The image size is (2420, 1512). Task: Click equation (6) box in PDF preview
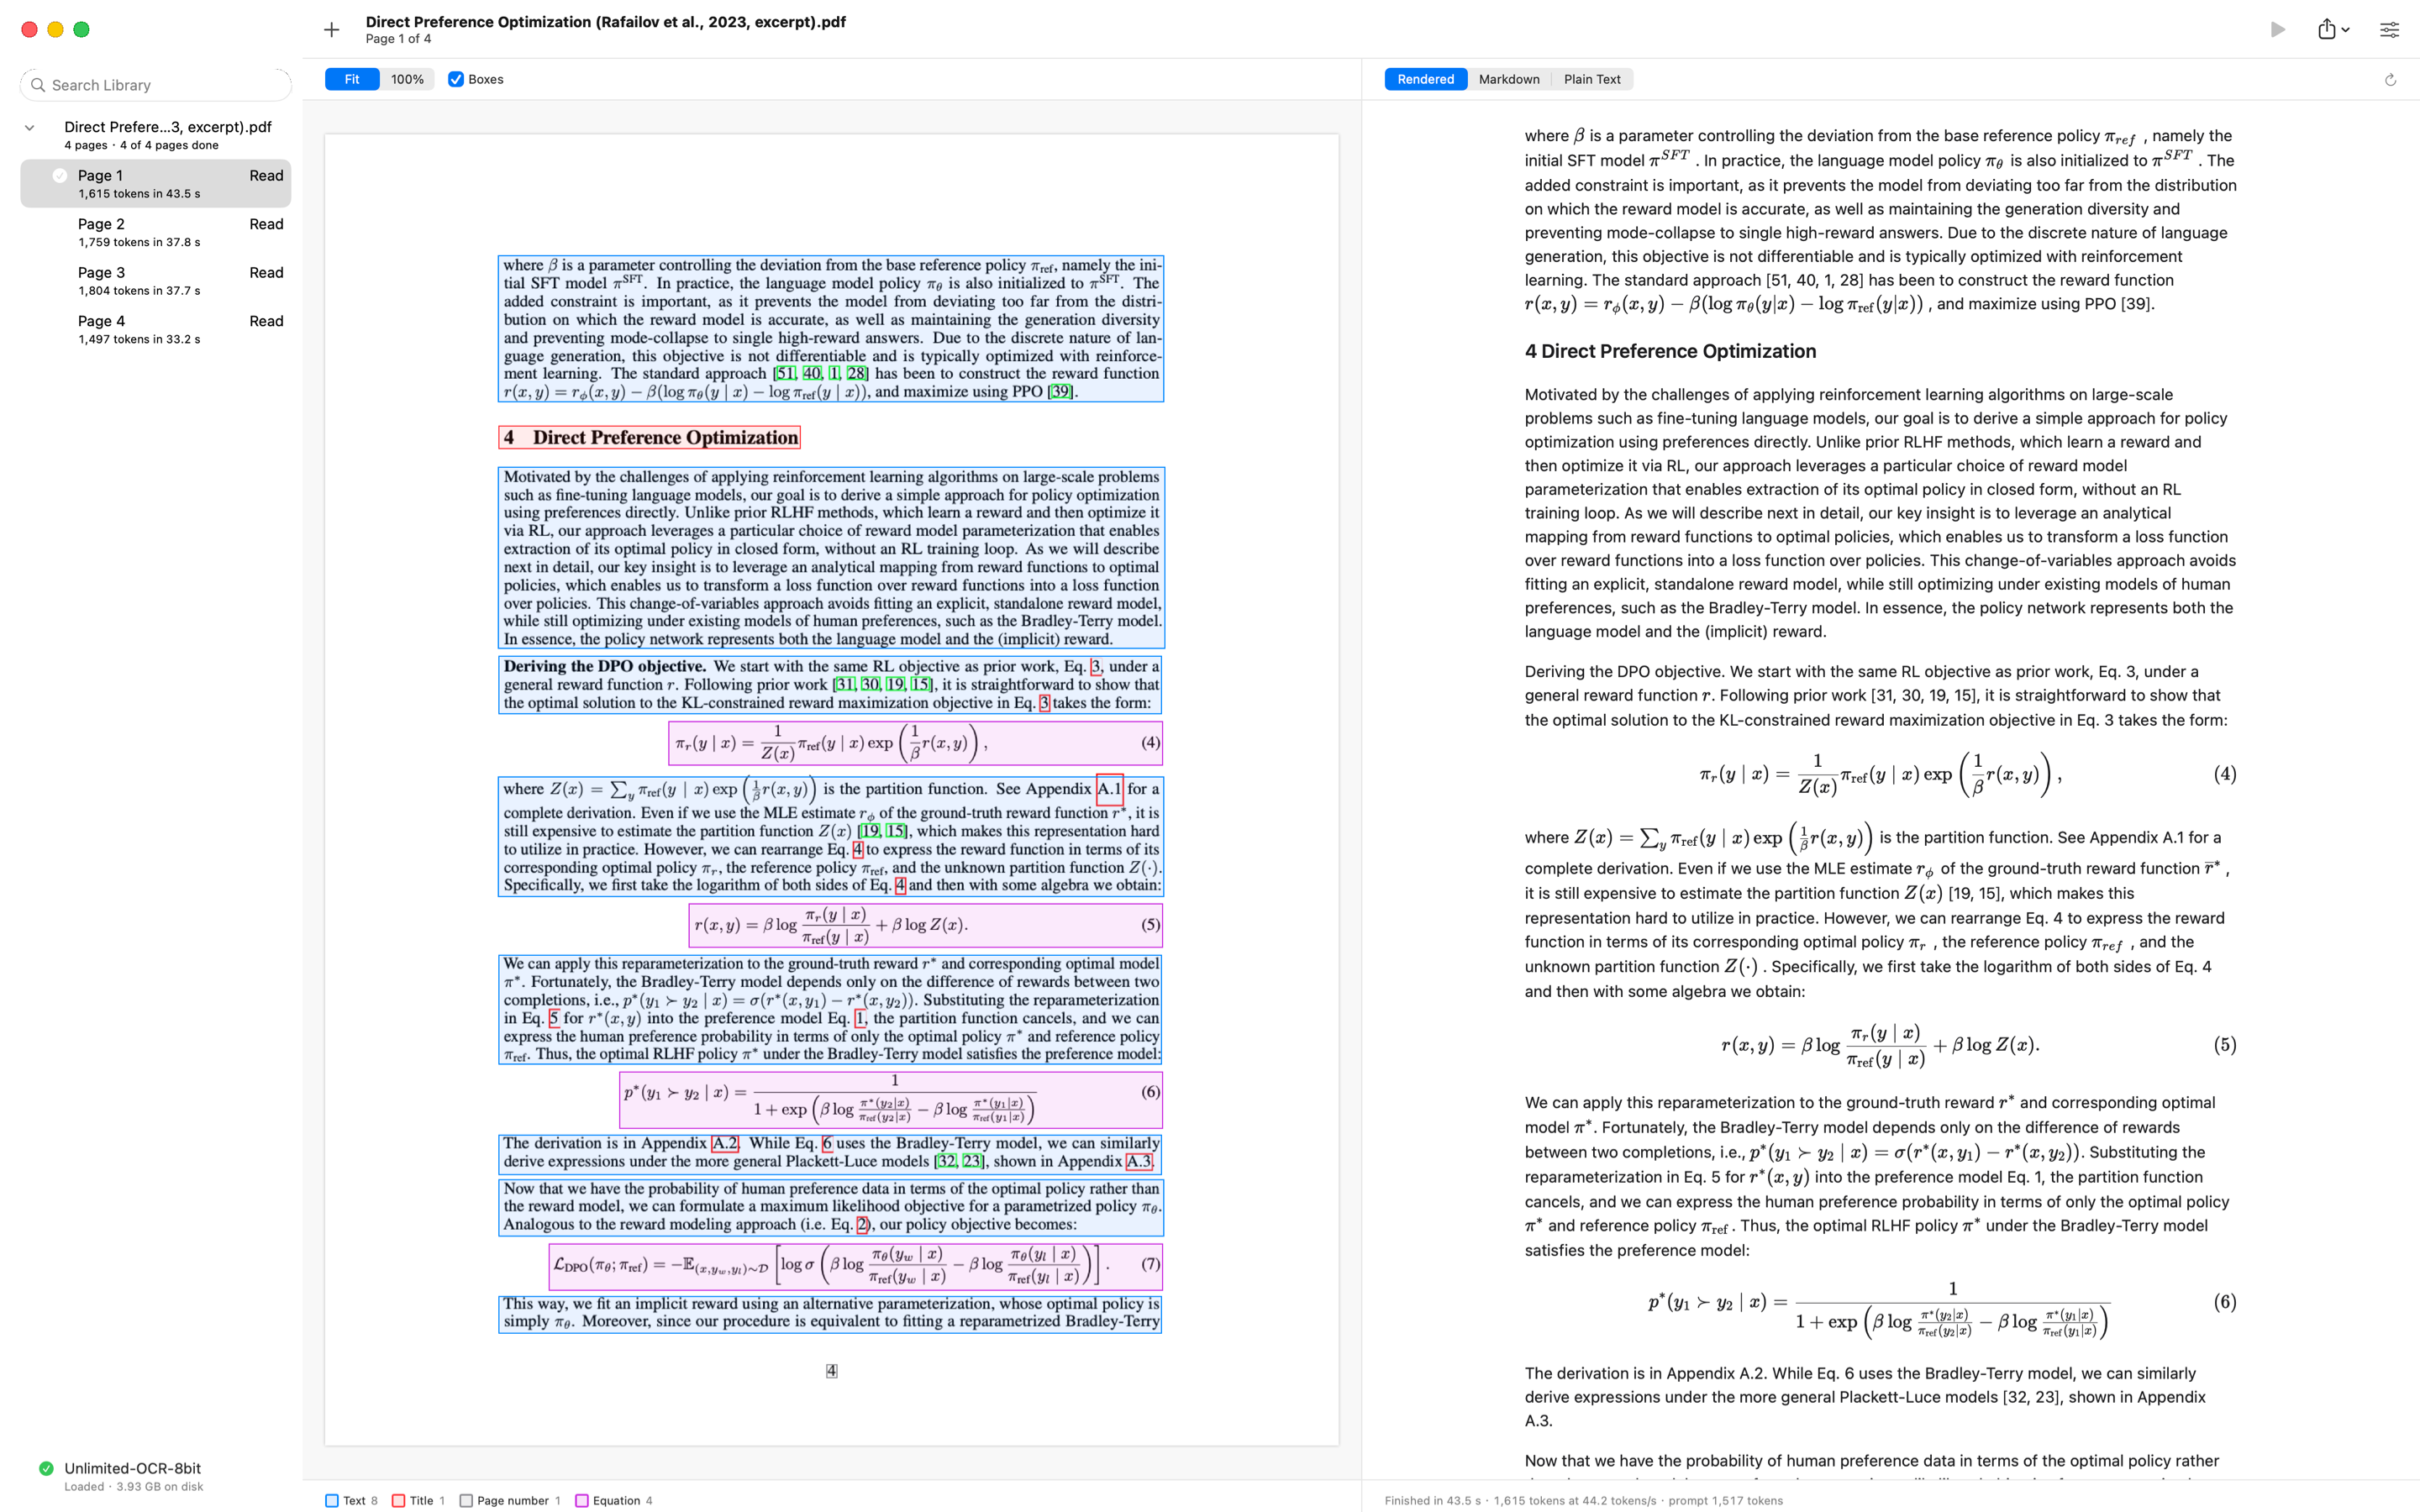[x=891, y=1100]
